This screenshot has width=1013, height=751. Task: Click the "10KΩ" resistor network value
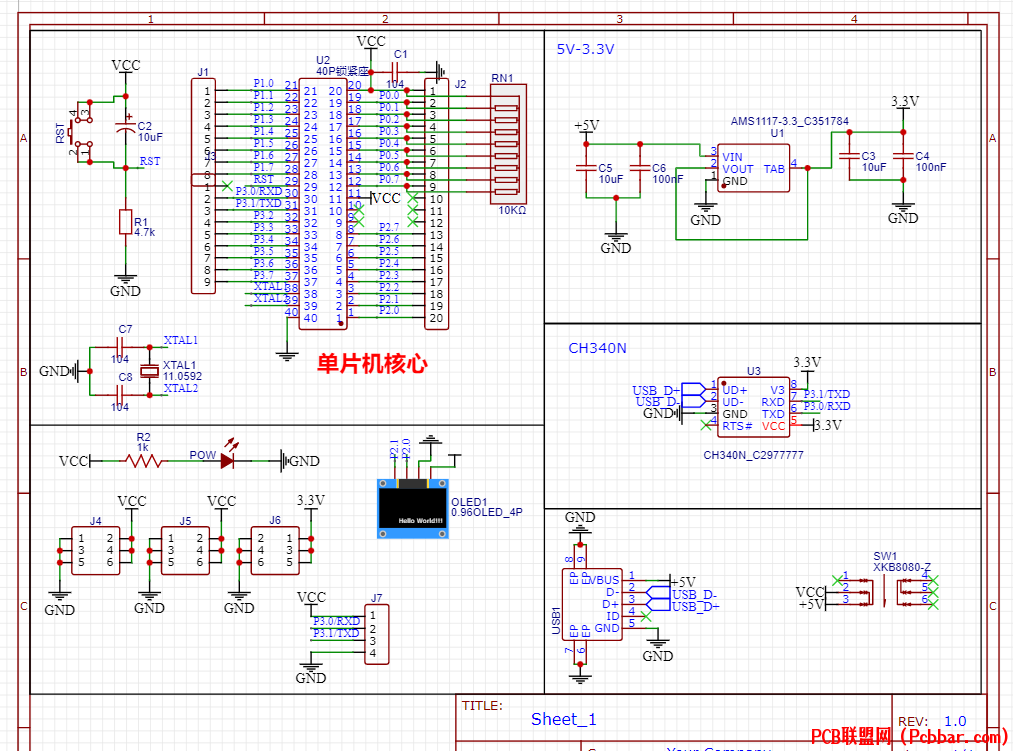512,210
